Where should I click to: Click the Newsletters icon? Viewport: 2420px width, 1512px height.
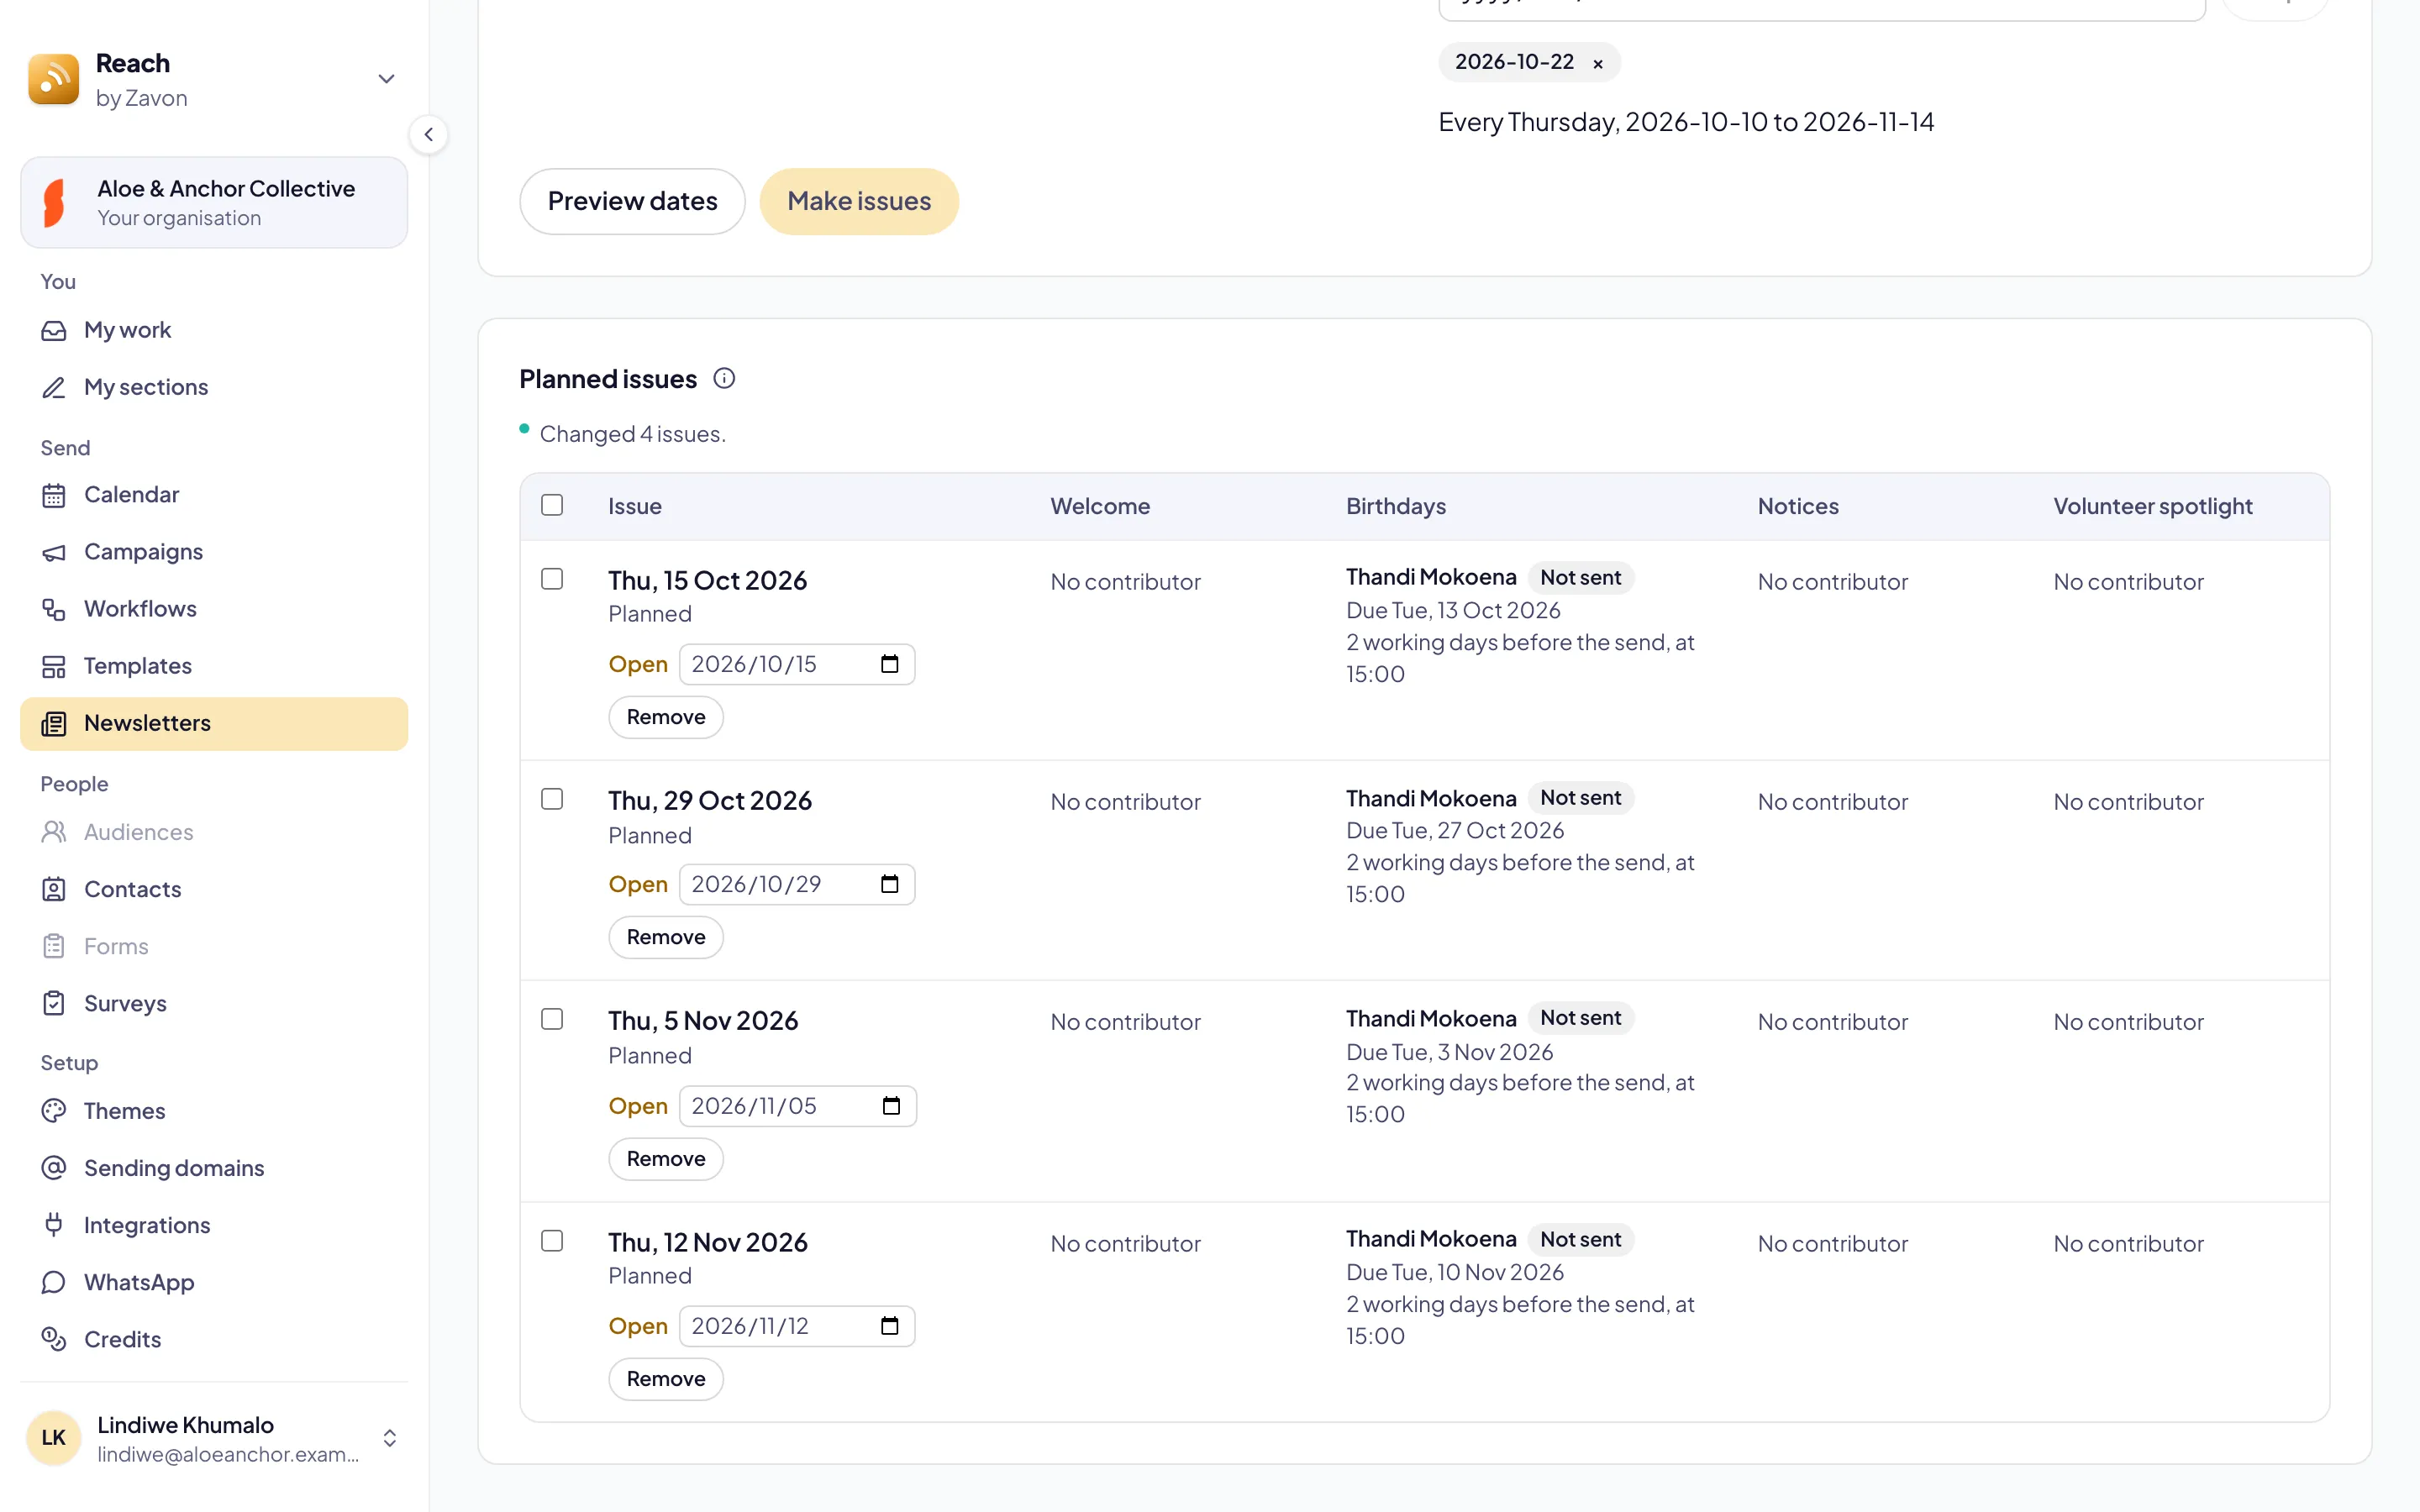[x=54, y=723]
